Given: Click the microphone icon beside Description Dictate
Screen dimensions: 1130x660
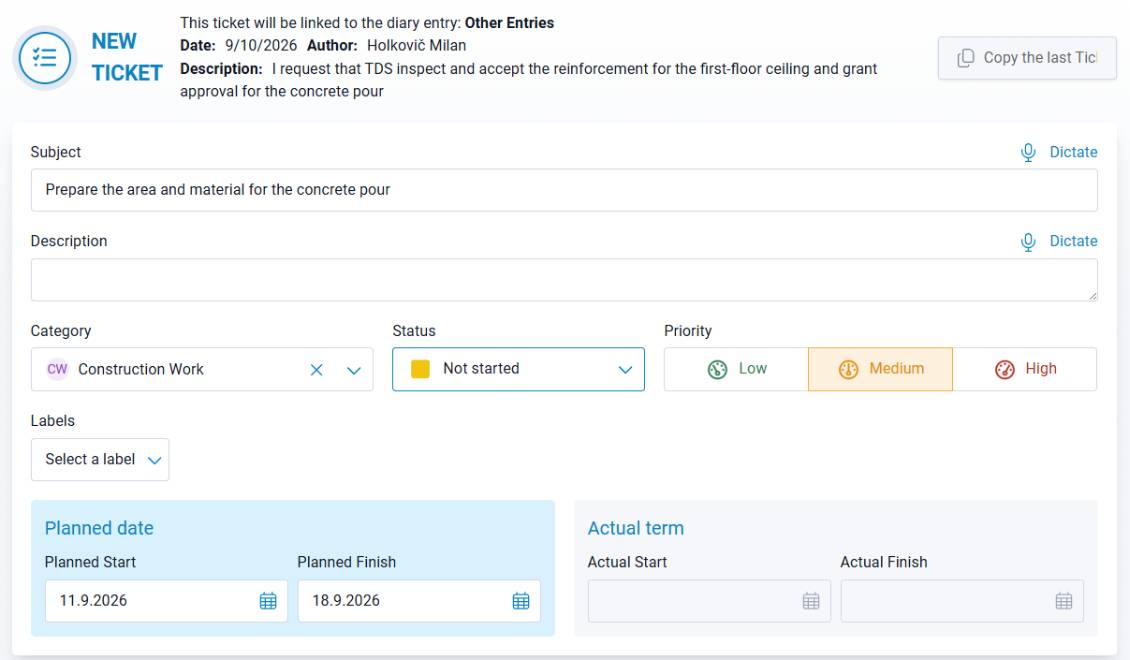Looking at the screenshot, I should point(1028,241).
